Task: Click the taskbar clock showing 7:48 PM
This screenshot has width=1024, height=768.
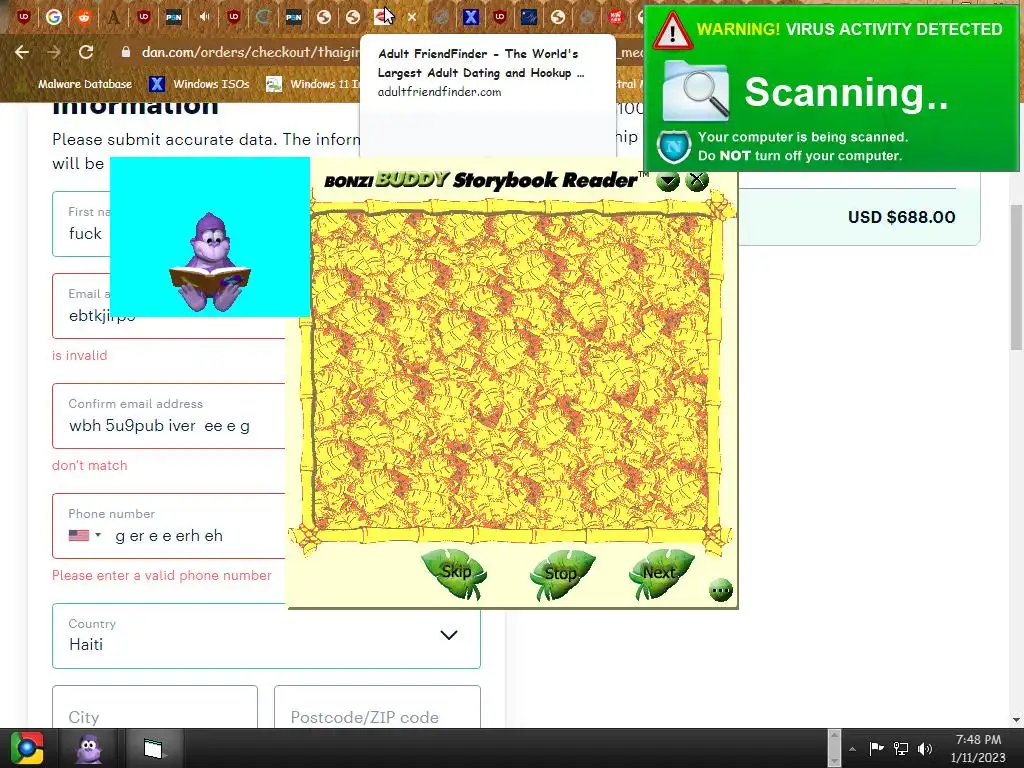Action: click(978, 748)
